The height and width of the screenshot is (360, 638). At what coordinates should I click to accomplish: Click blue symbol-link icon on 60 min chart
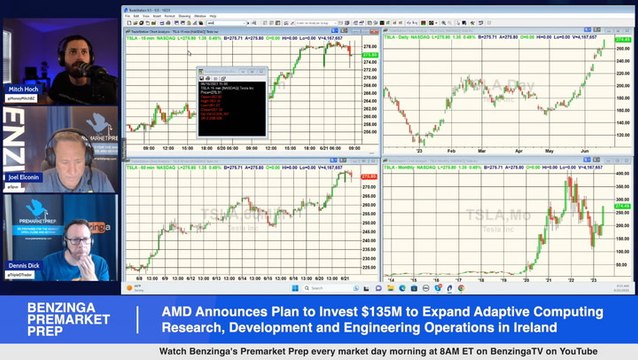pyautogui.click(x=334, y=161)
